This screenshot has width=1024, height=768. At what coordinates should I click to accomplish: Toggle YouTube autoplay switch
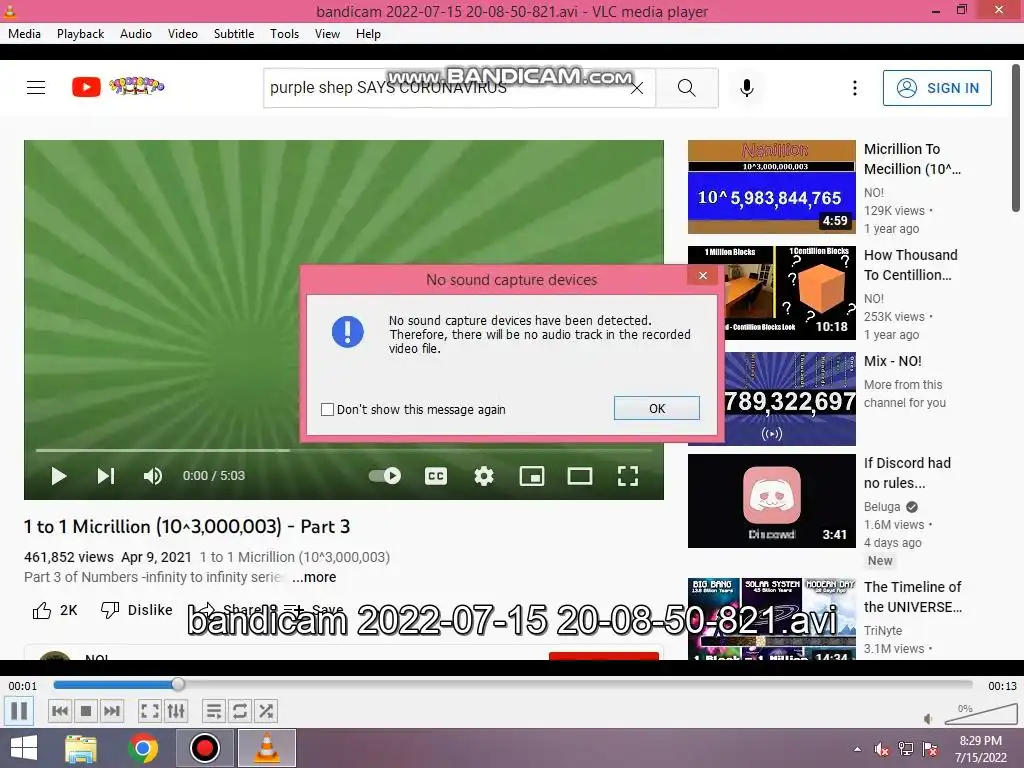click(x=385, y=475)
